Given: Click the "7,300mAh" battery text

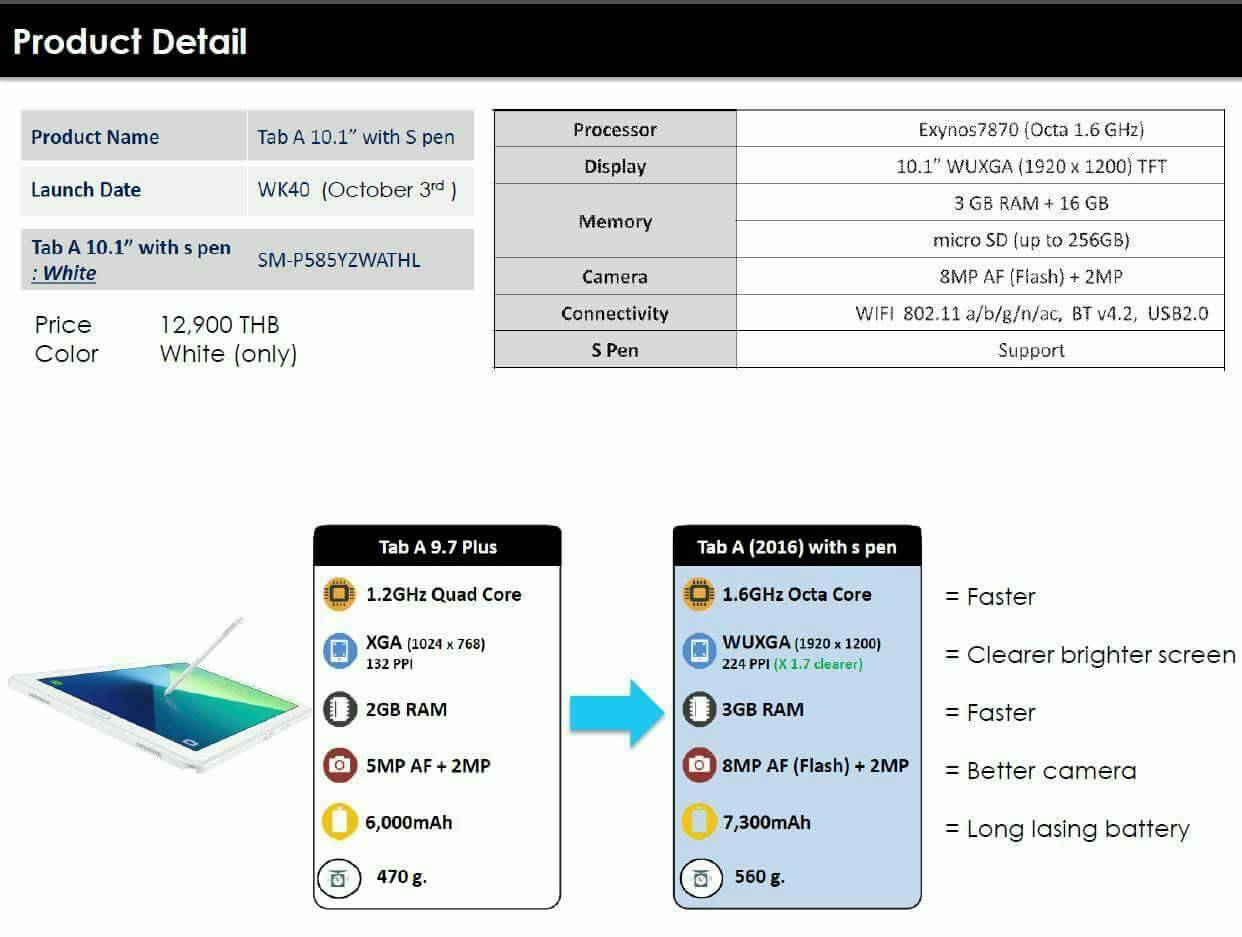Looking at the screenshot, I should point(766,823).
